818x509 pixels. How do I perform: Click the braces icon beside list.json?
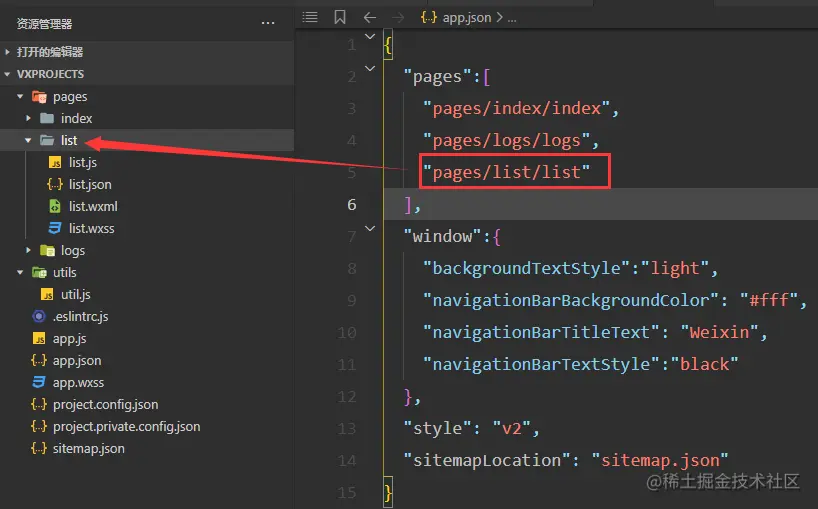point(55,184)
